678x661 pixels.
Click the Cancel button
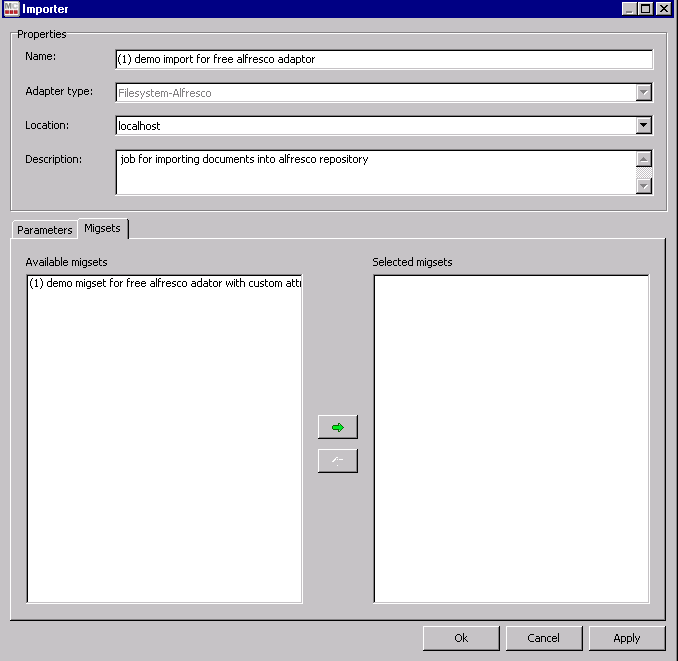click(x=544, y=638)
